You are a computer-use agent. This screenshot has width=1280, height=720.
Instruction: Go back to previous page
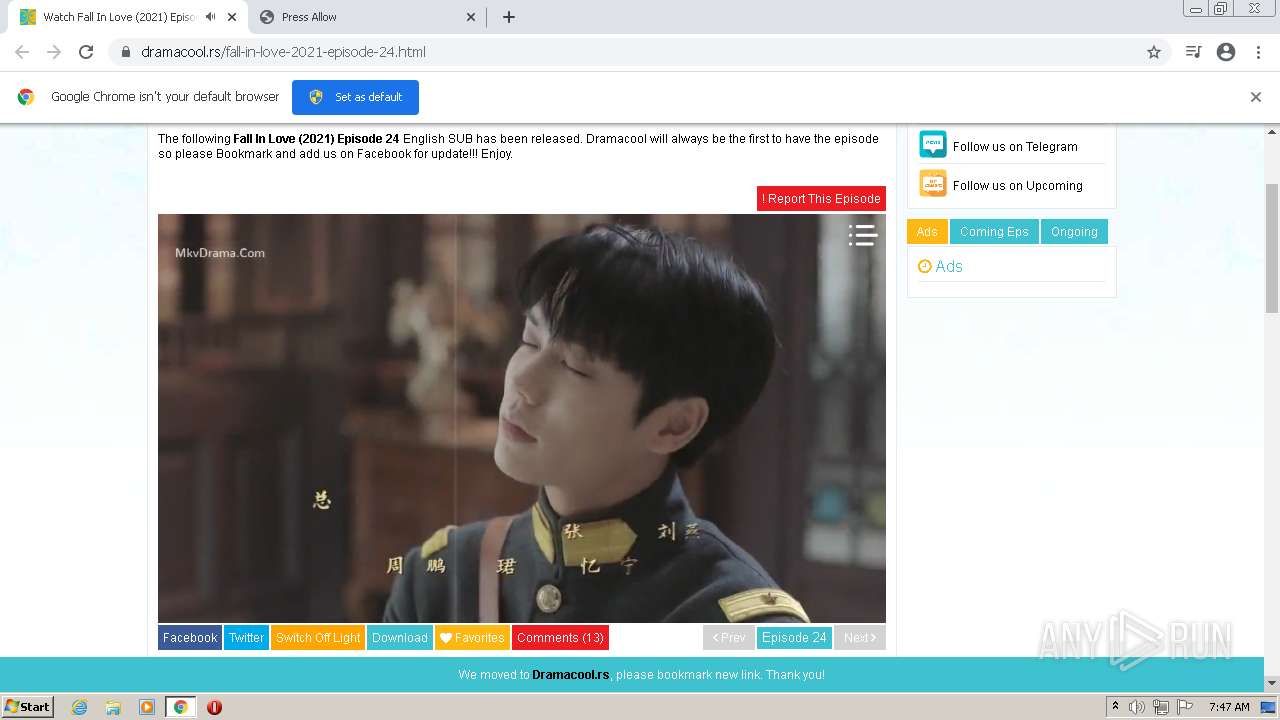[x=22, y=52]
